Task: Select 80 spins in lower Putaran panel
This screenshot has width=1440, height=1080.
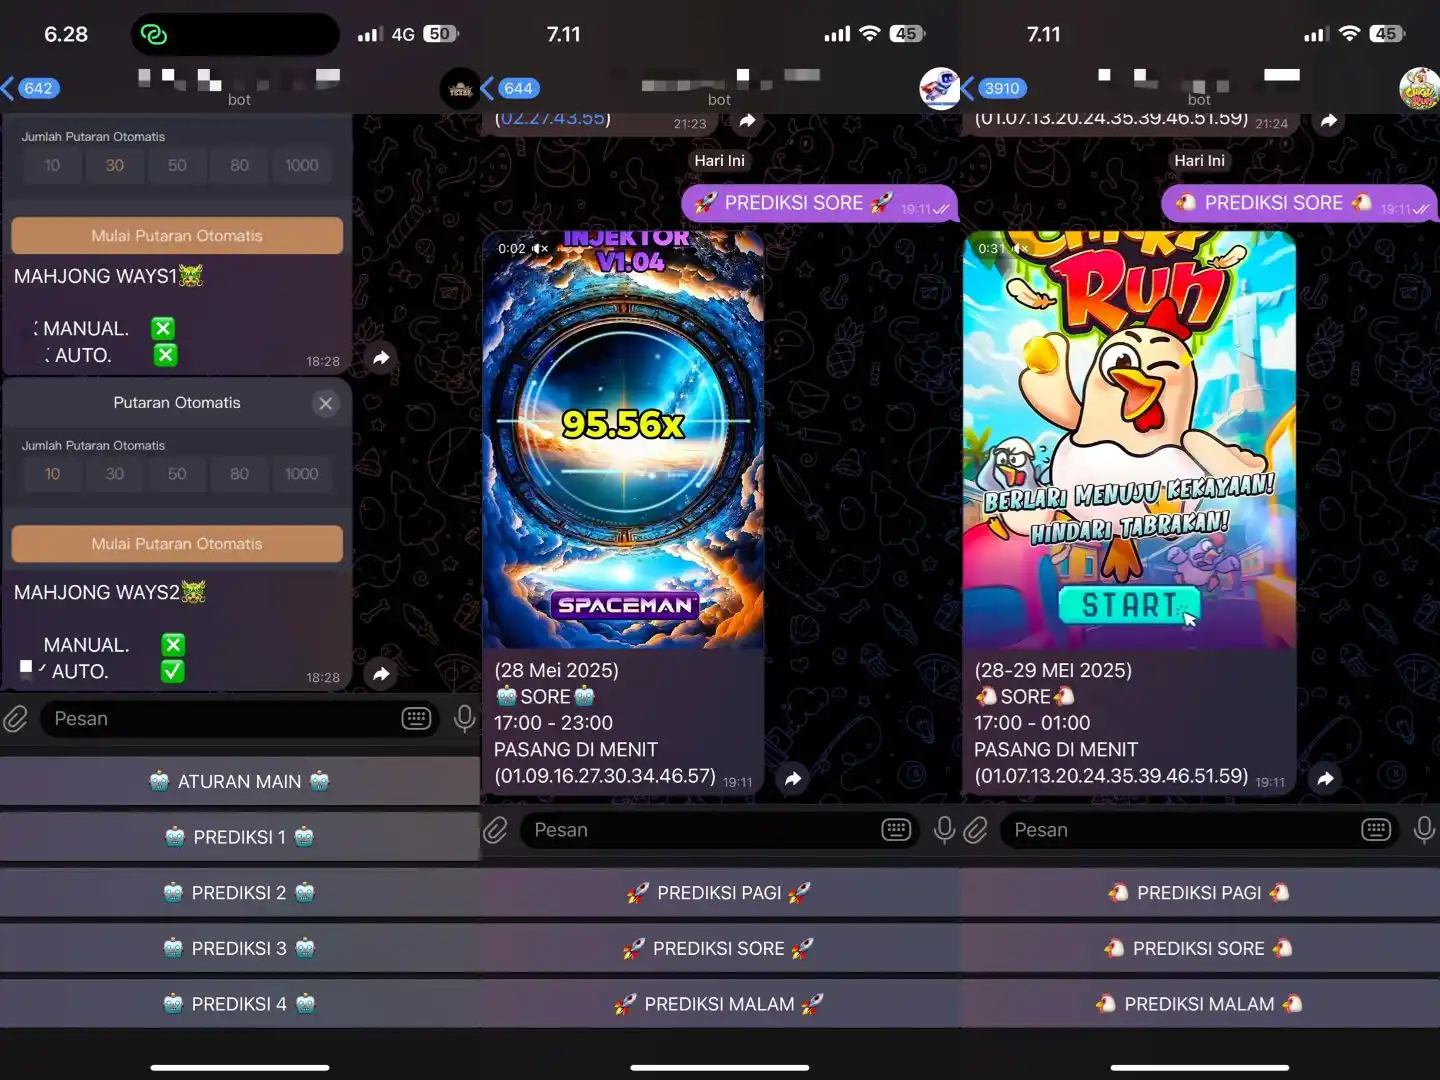Action: (x=239, y=474)
